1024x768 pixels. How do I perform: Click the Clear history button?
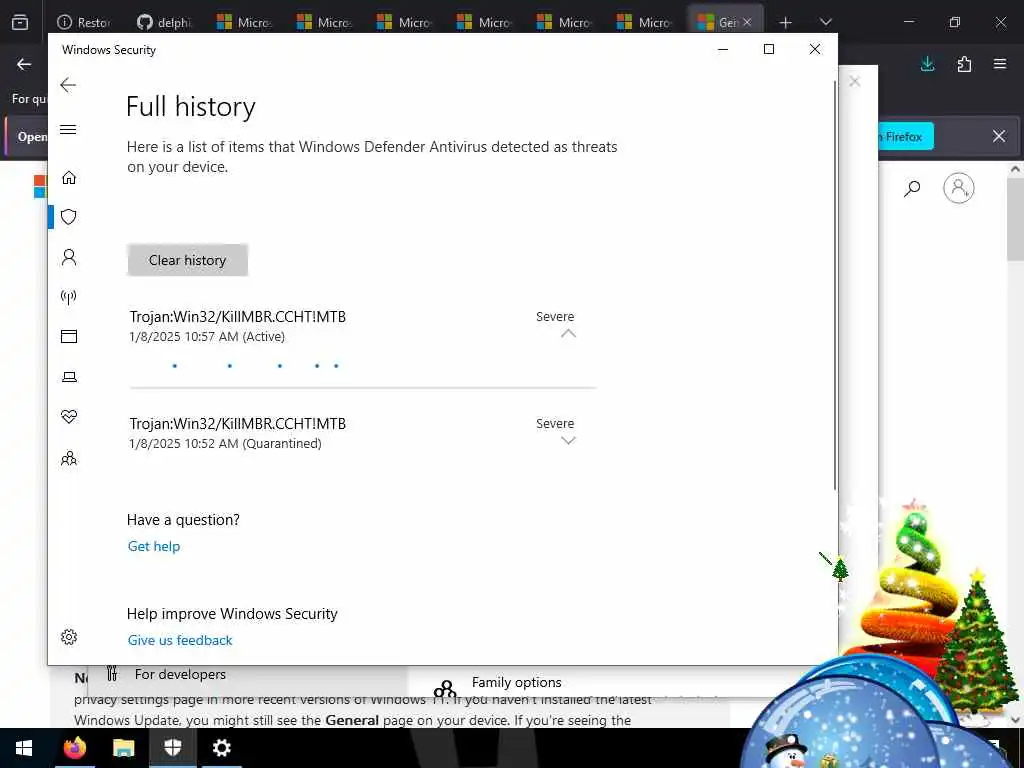(x=187, y=260)
